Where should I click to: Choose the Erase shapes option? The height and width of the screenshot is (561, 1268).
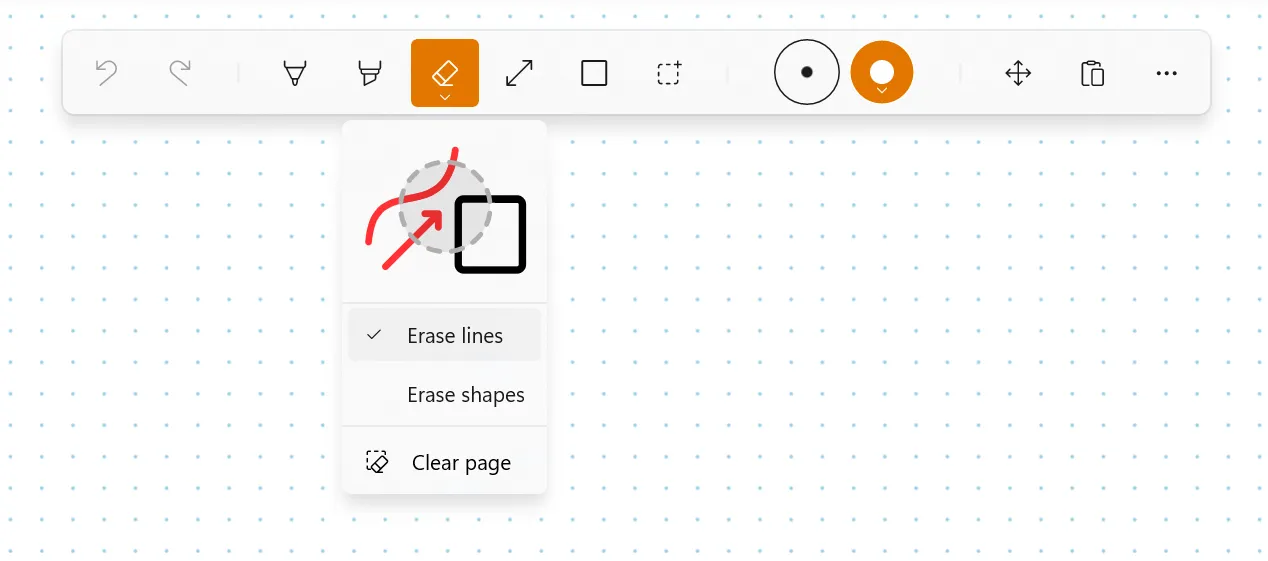[x=444, y=394]
